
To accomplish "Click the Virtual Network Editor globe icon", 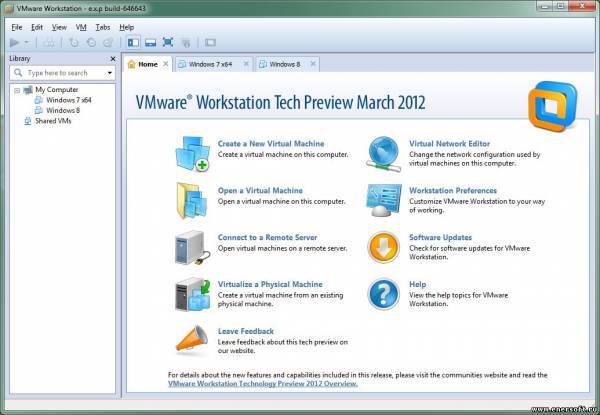I will [383, 154].
